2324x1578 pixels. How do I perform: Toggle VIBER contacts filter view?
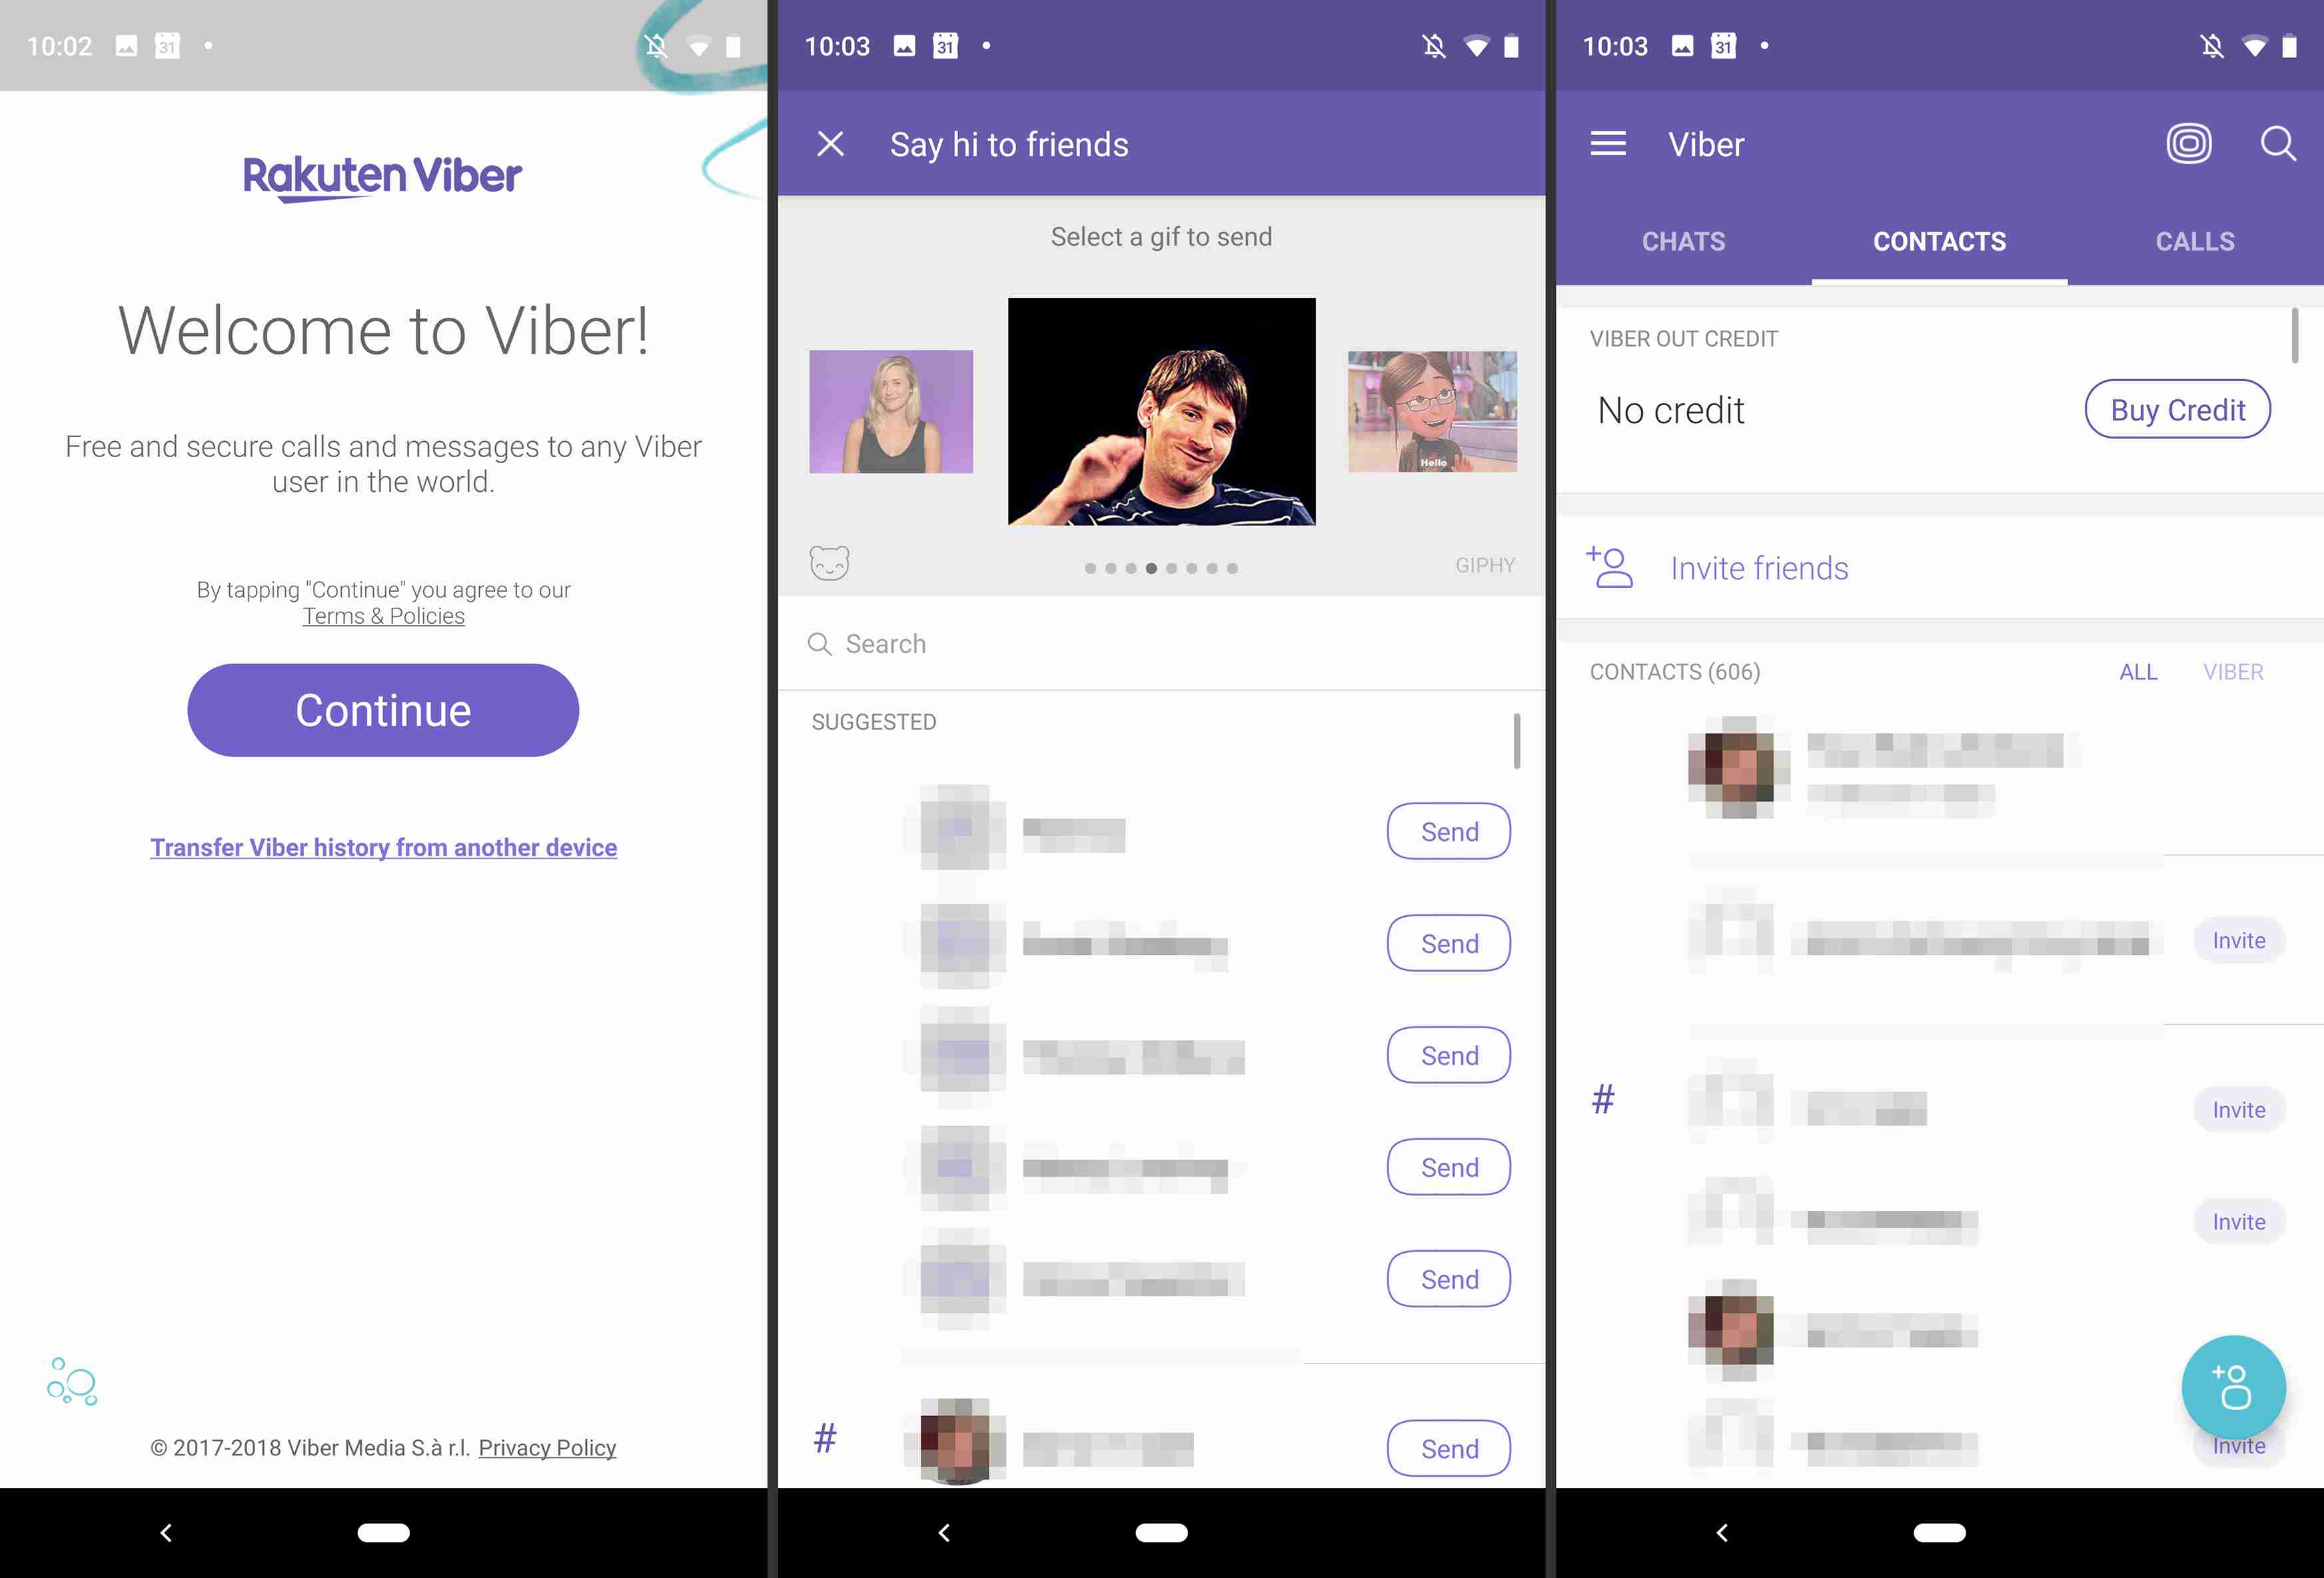pyautogui.click(x=2233, y=671)
